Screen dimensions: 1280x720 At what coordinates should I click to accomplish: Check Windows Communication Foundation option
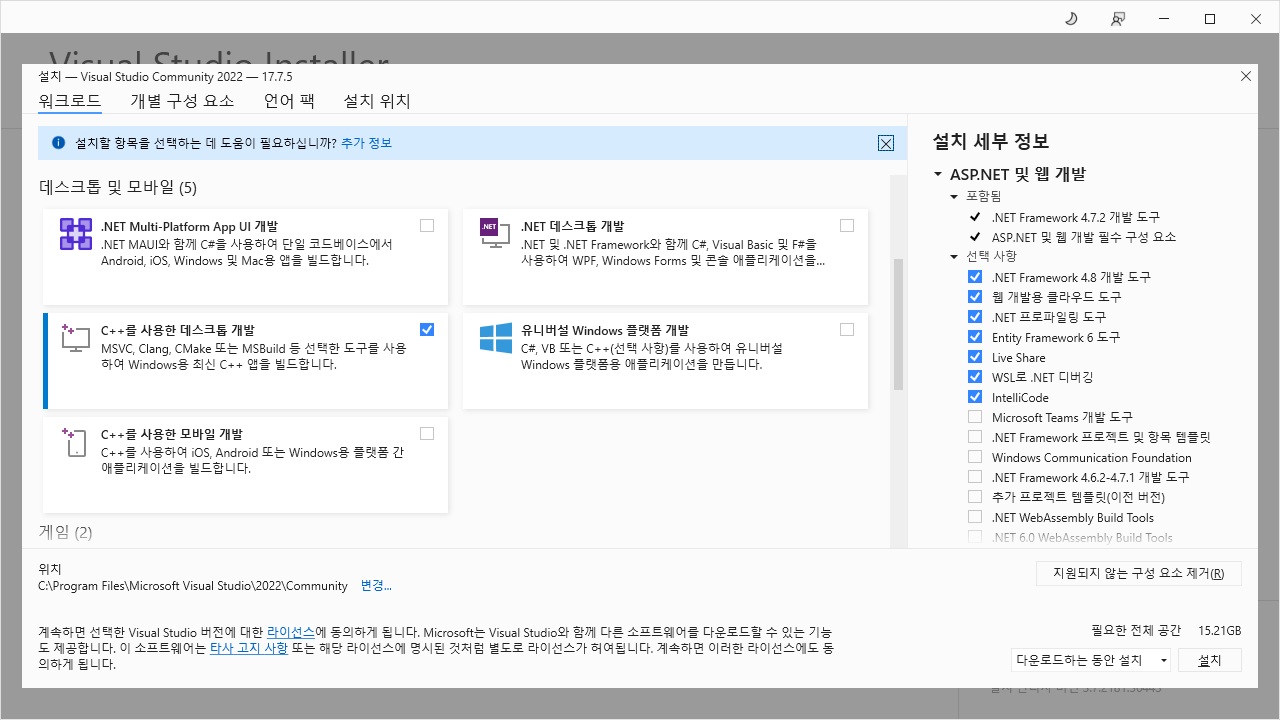coord(975,457)
